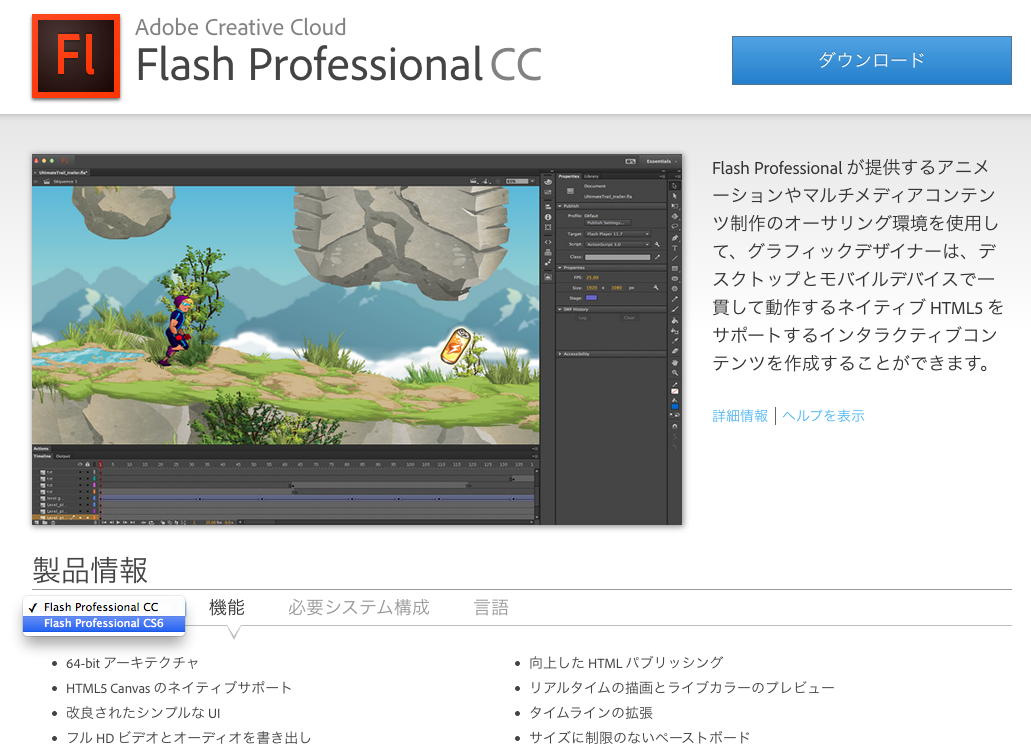
Task: Click the リアルタイムの描画とライブカラーのプレビュー bullet
Action: pyautogui.click(x=682, y=688)
